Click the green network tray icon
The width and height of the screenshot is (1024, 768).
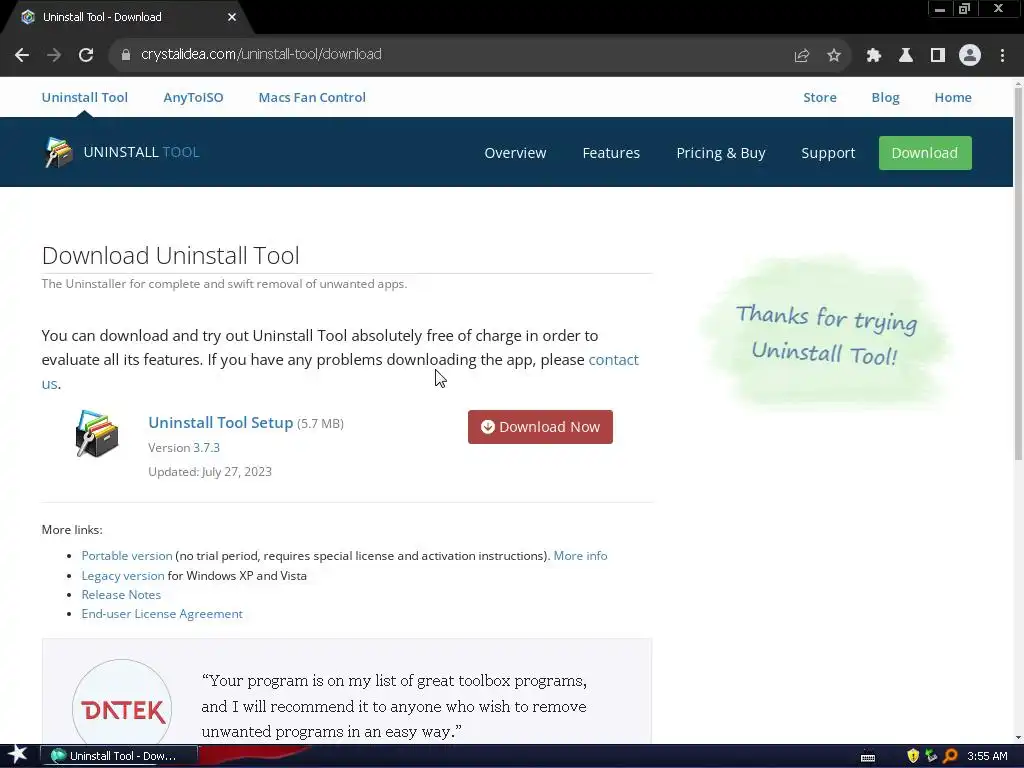tap(931, 756)
